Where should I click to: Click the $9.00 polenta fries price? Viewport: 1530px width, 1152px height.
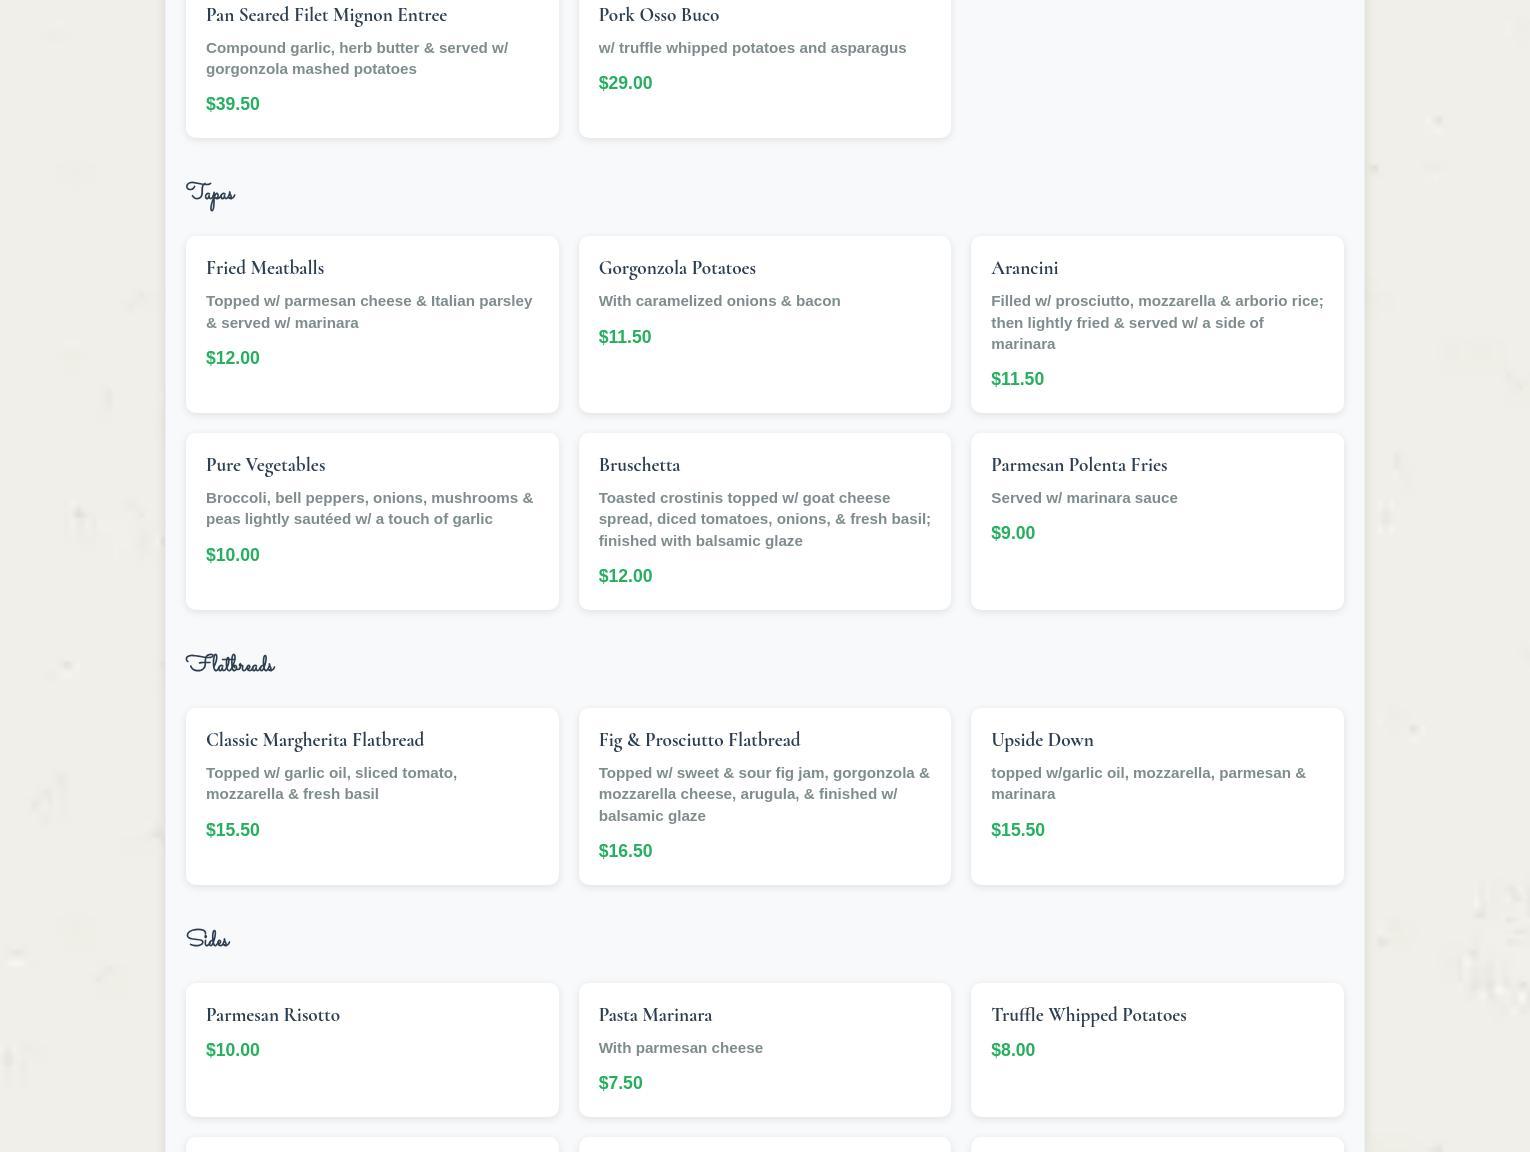click(x=1012, y=533)
